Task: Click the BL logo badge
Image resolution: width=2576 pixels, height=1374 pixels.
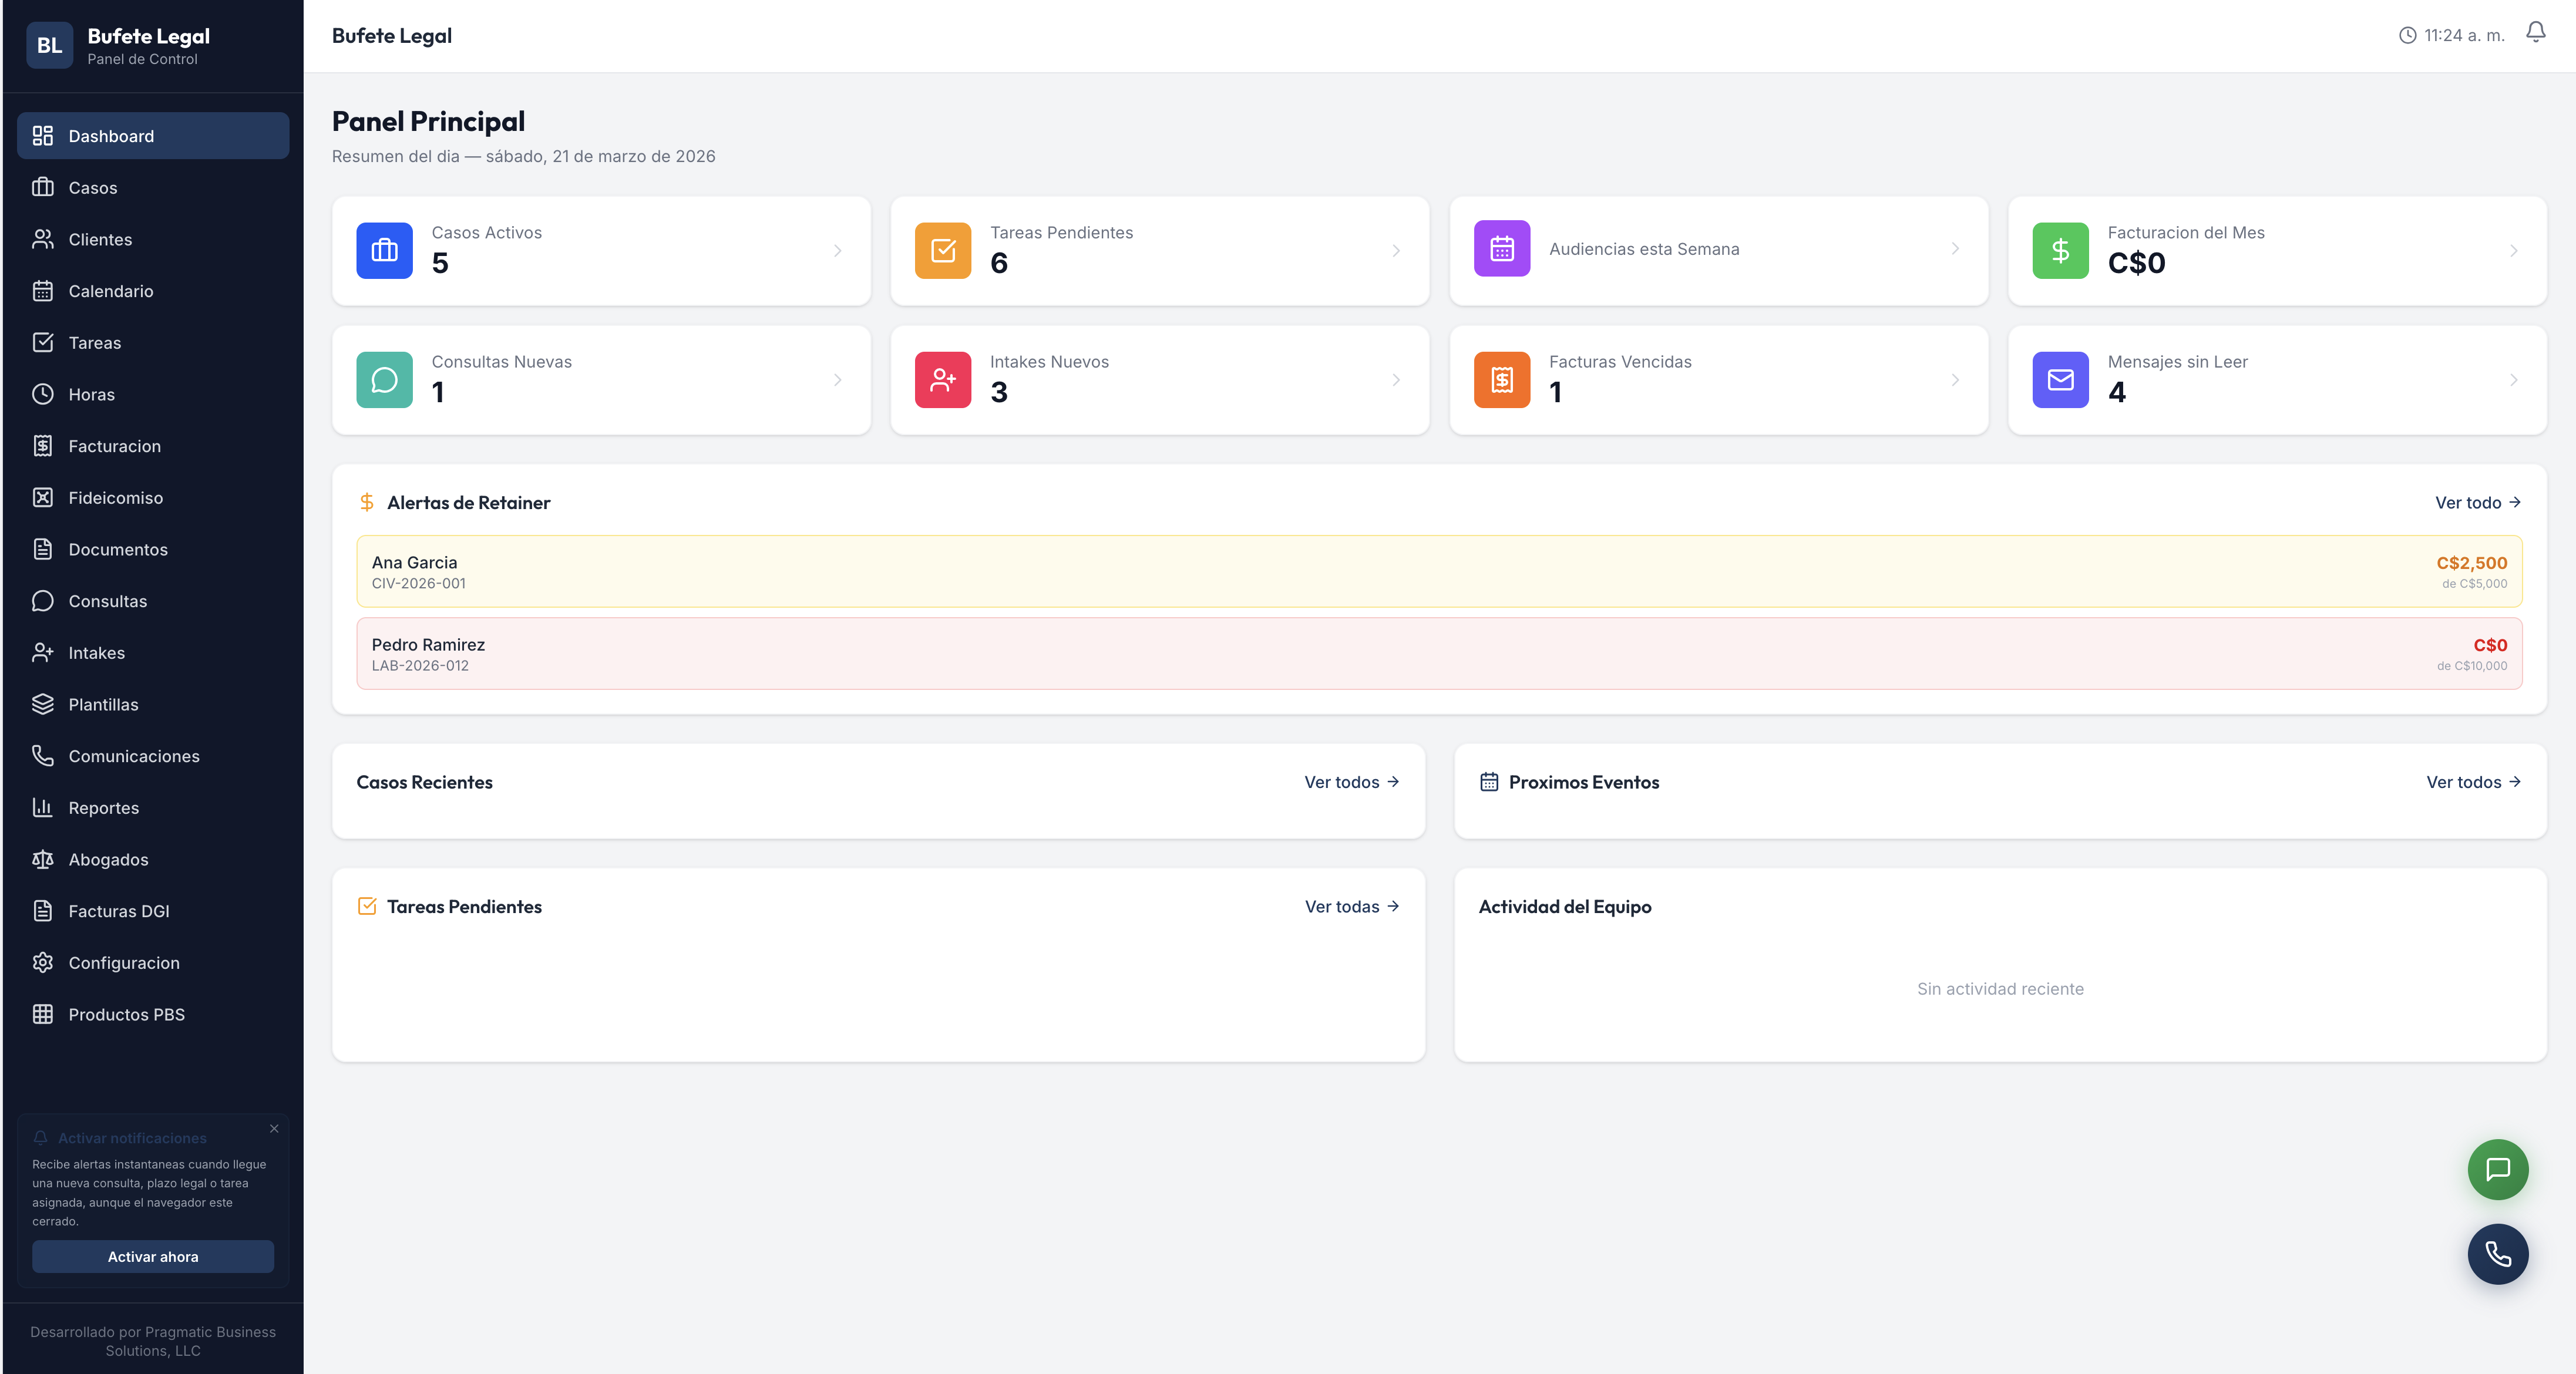Action: [x=49, y=45]
